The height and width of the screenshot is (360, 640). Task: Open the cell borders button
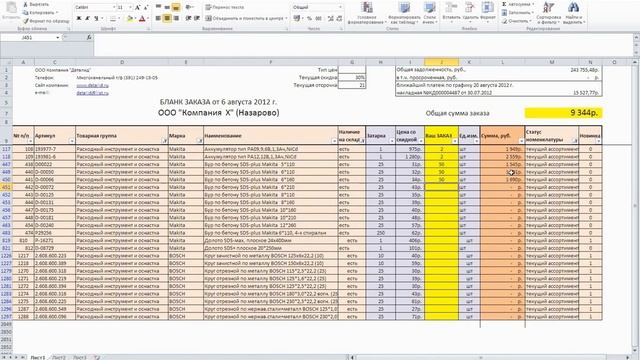coord(113,18)
